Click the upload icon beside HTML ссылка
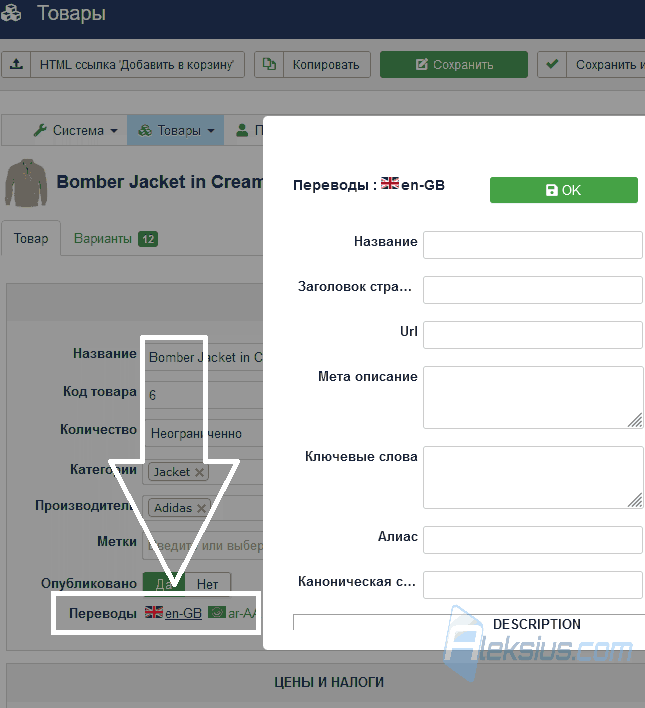 (16, 65)
